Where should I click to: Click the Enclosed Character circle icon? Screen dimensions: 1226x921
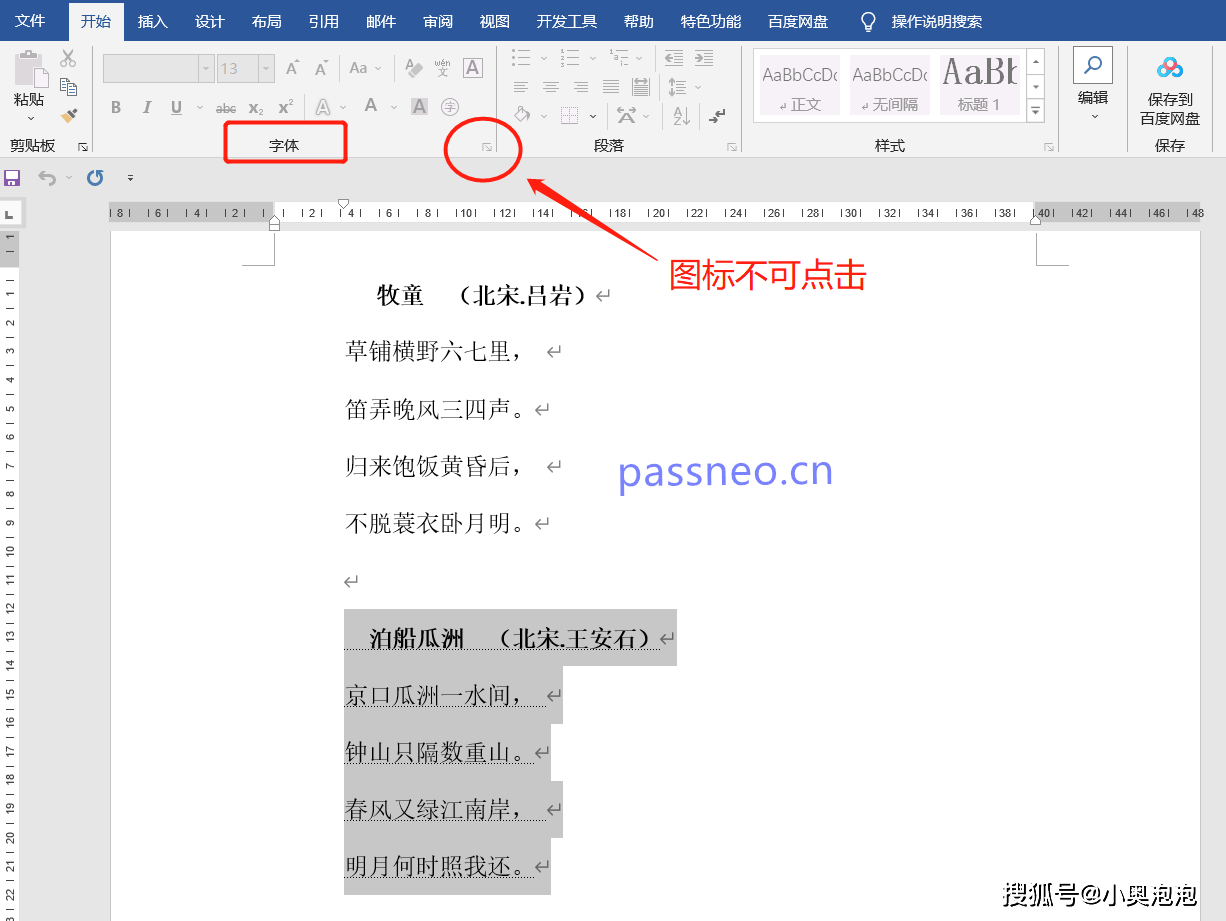(450, 107)
